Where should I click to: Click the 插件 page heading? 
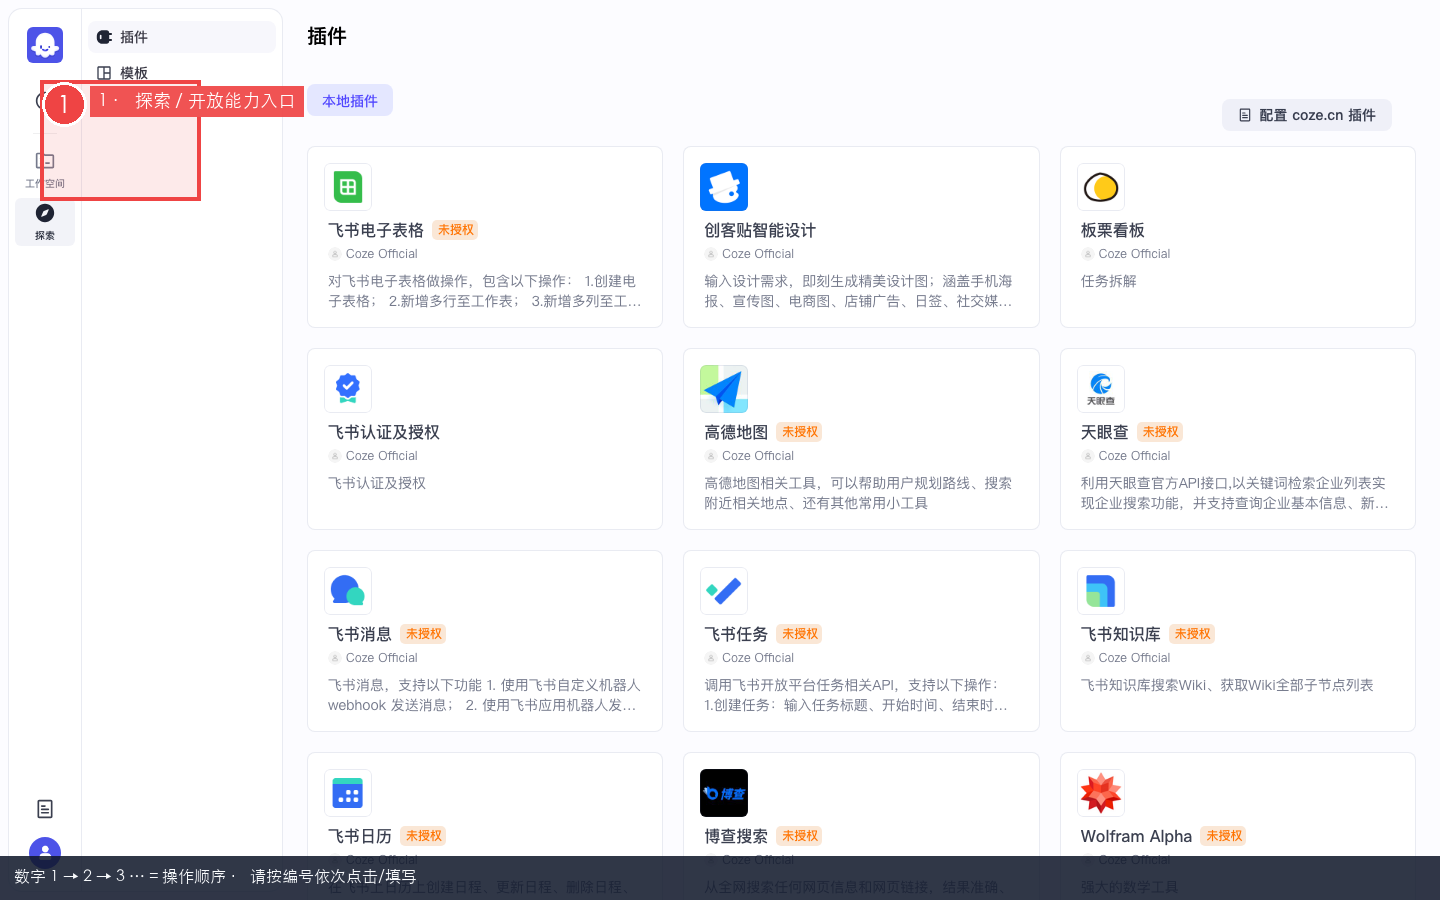click(327, 36)
